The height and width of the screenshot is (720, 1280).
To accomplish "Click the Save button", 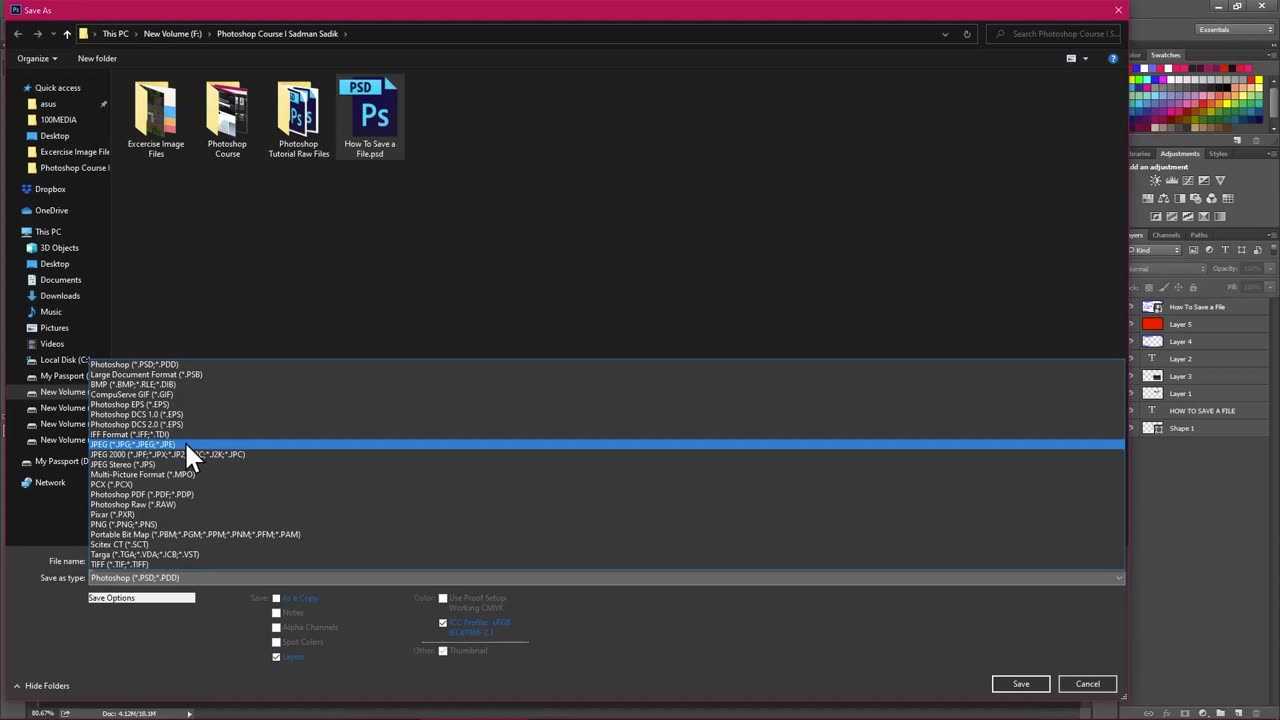I will click(1021, 684).
